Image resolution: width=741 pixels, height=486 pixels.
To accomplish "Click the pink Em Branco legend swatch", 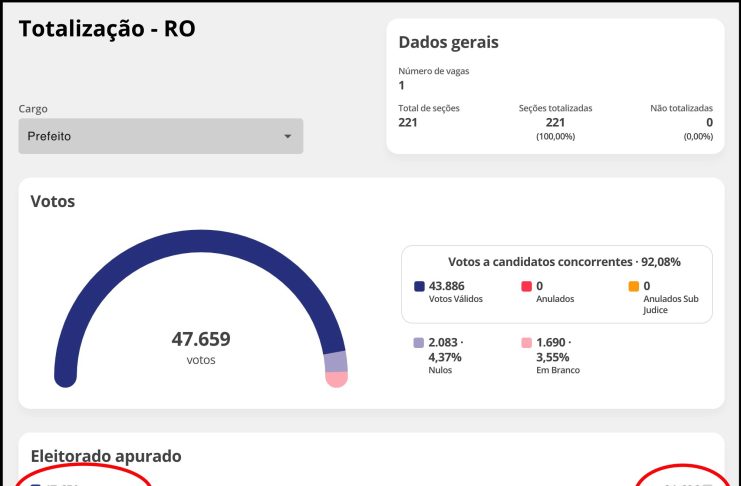I will pyautogui.click(x=526, y=342).
